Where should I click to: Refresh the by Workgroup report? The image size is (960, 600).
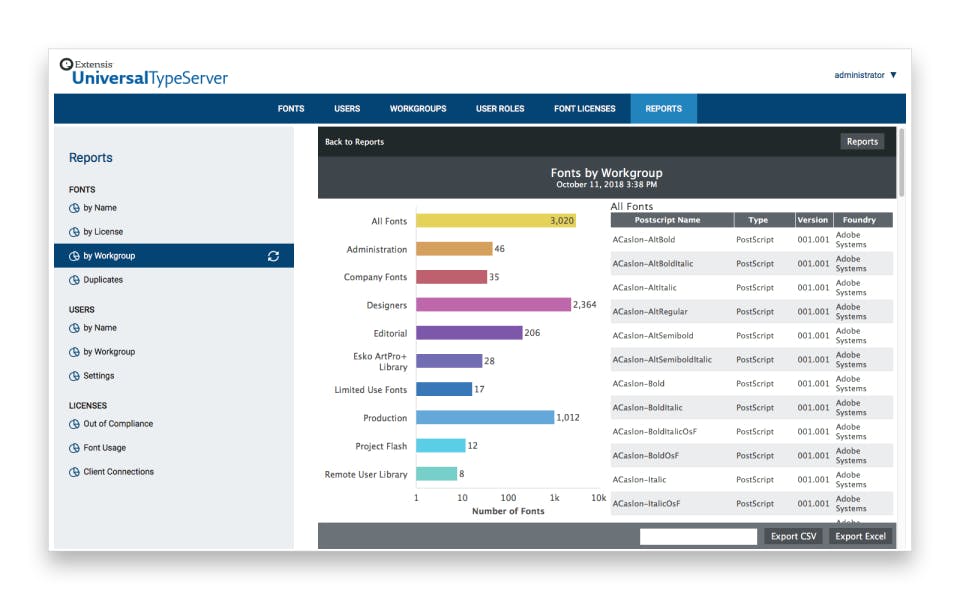[x=273, y=256]
